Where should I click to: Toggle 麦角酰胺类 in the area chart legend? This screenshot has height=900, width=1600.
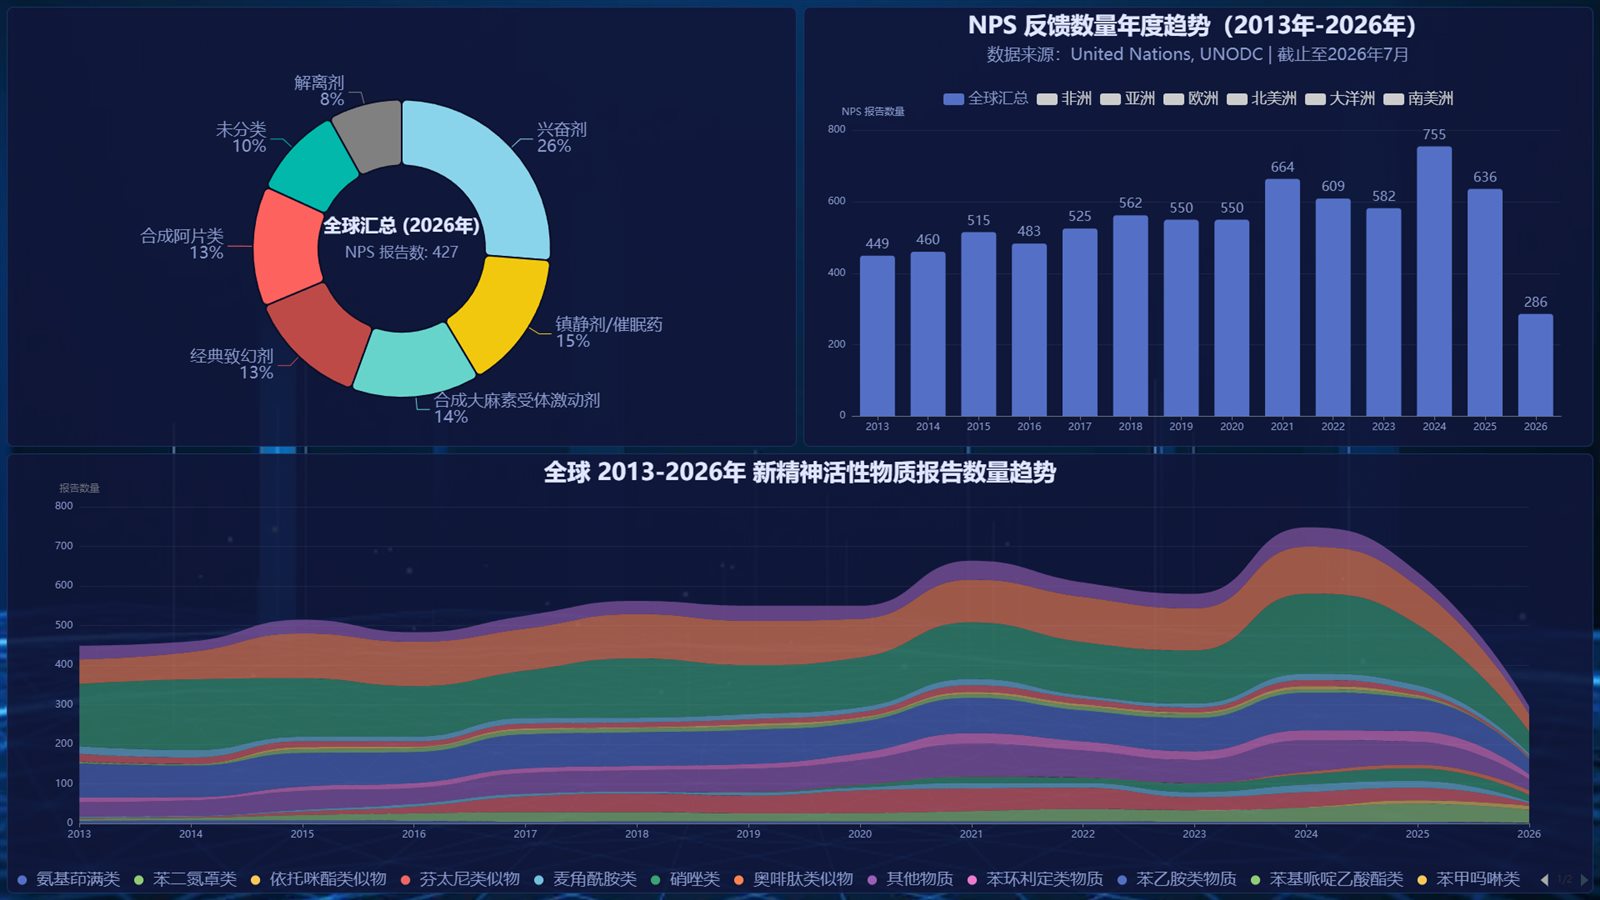click(585, 879)
